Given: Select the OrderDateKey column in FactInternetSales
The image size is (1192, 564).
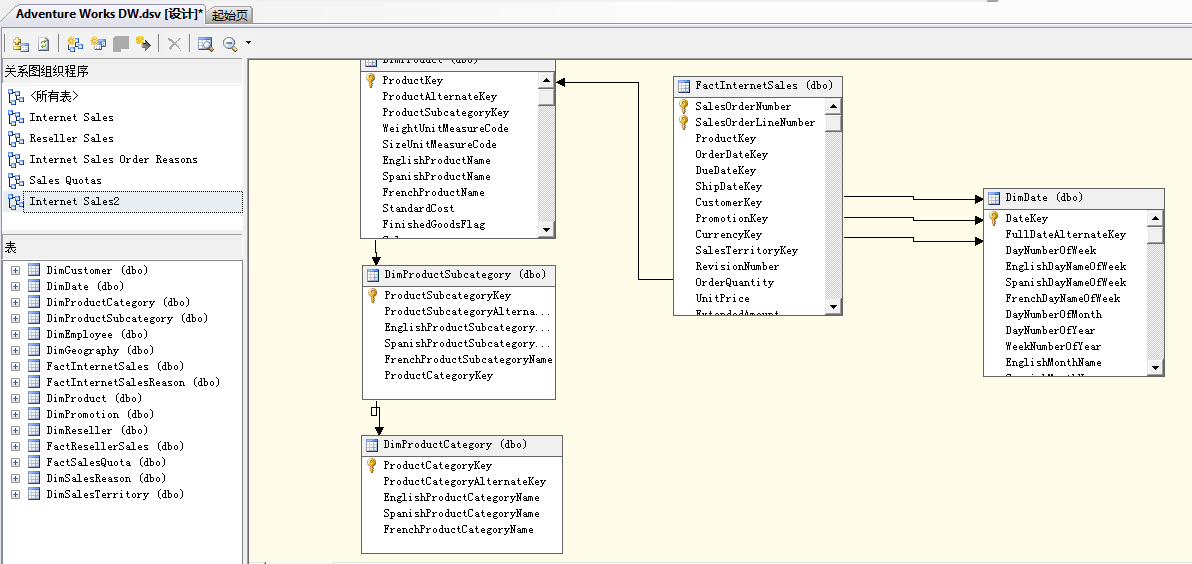Looking at the screenshot, I should point(731,154).
